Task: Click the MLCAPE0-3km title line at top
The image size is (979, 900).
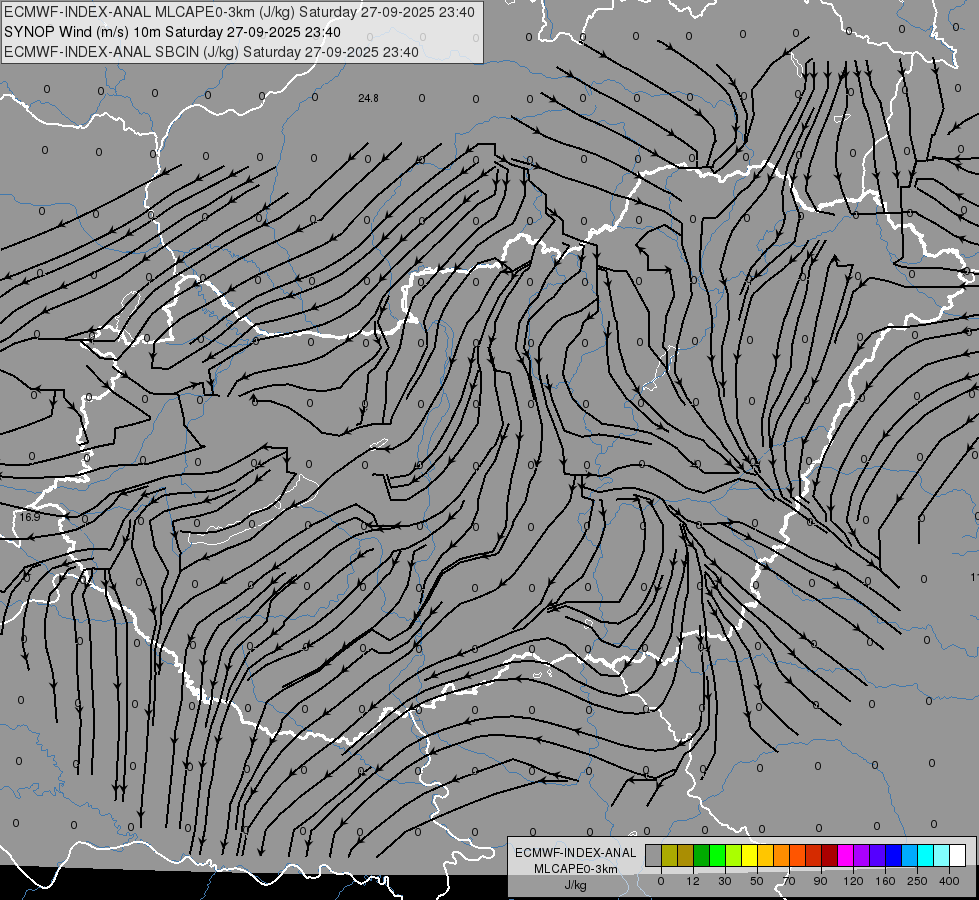Action: (x=239, y=12)
